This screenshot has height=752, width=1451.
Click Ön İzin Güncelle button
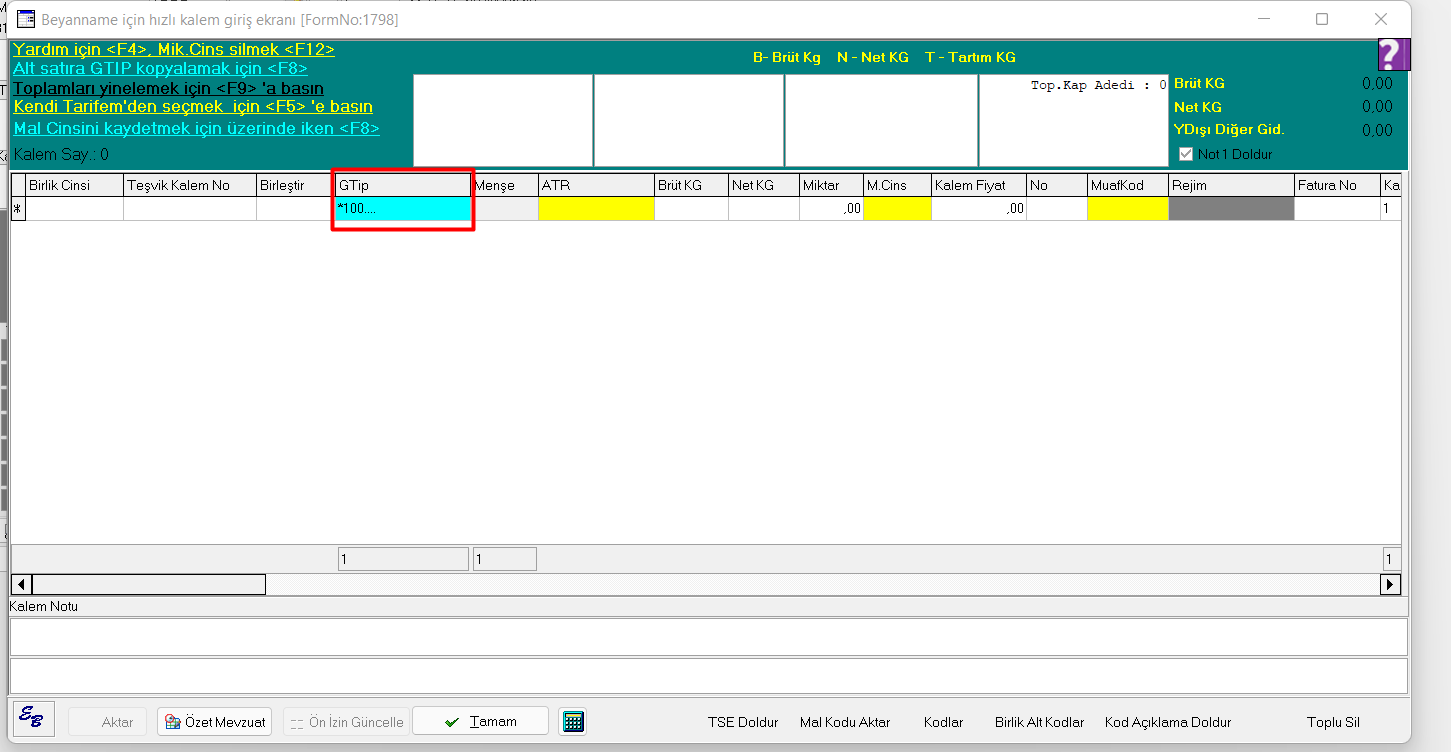point(346,722)
